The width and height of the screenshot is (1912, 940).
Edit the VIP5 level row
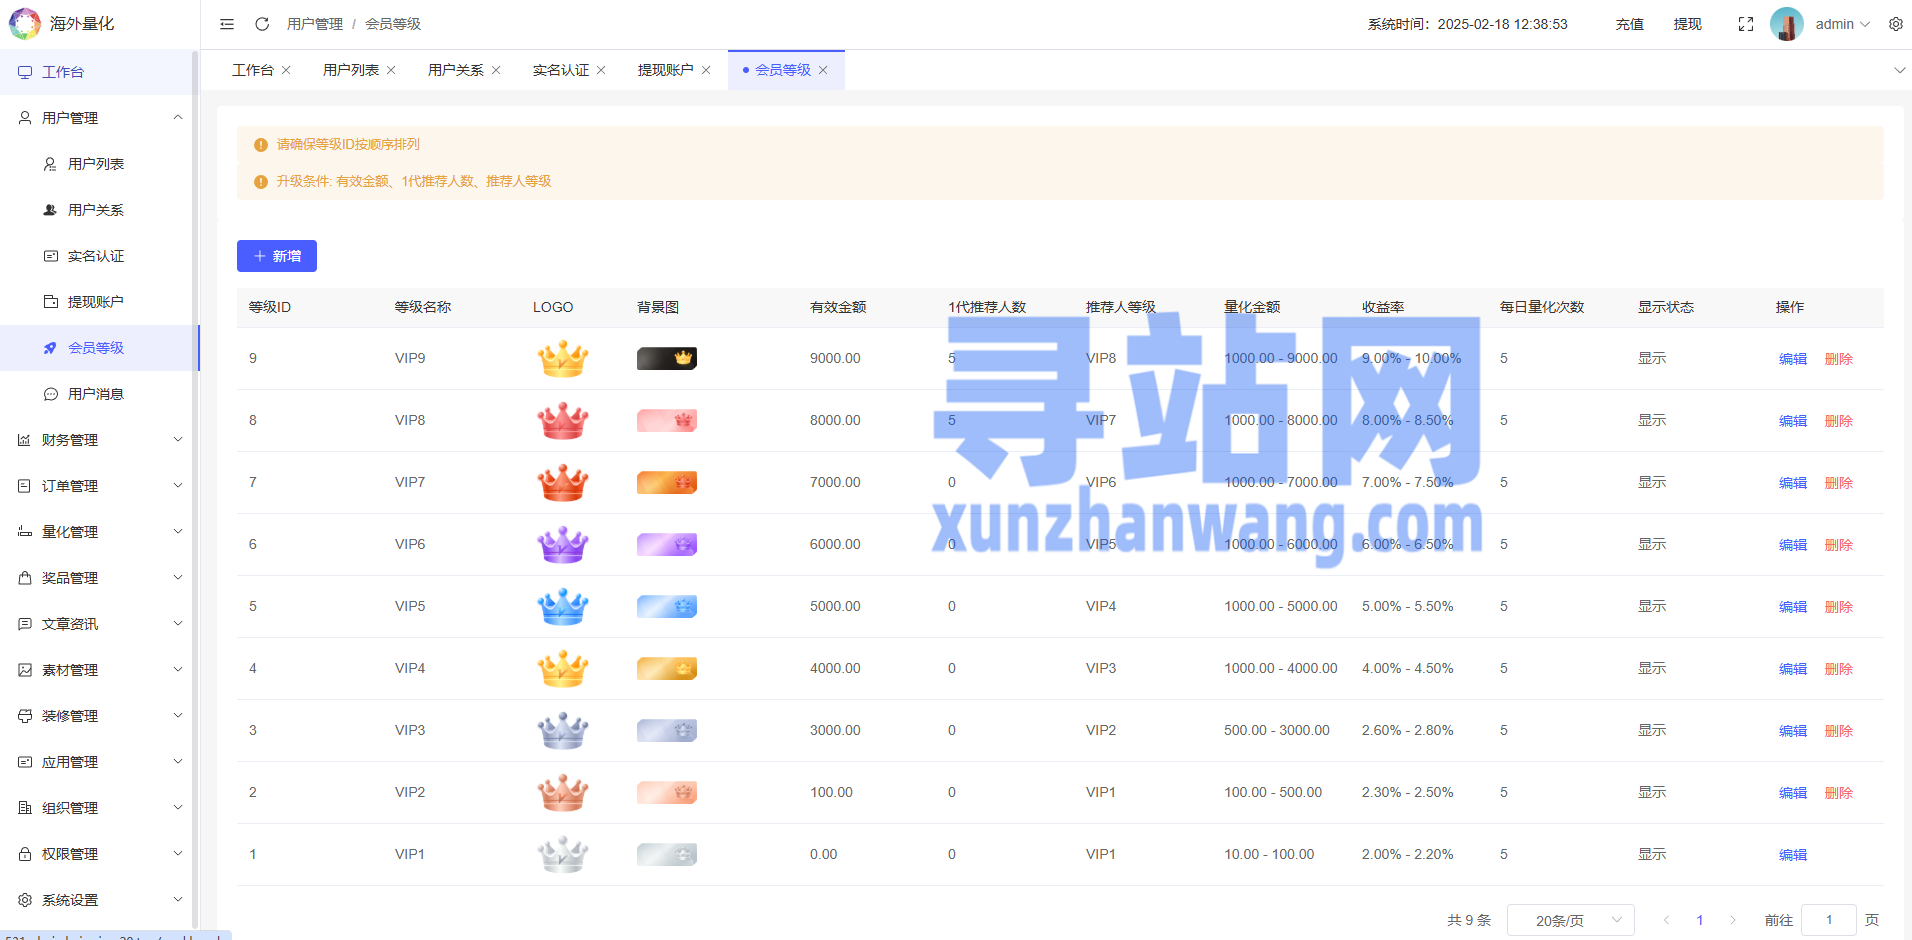(1793, 607)
